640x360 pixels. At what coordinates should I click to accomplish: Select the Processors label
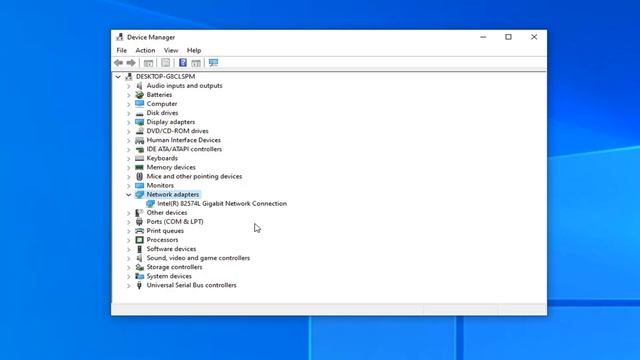coord(162,240)
